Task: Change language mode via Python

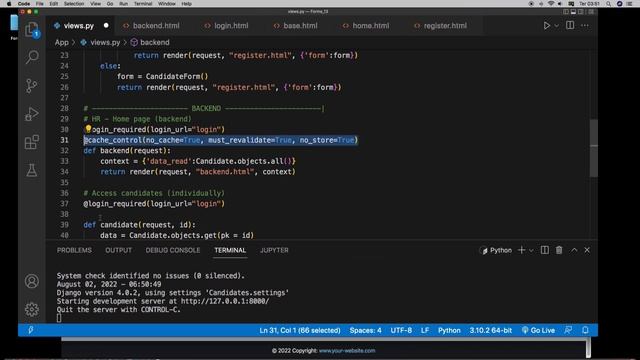Action: click(x=449, y=330)
